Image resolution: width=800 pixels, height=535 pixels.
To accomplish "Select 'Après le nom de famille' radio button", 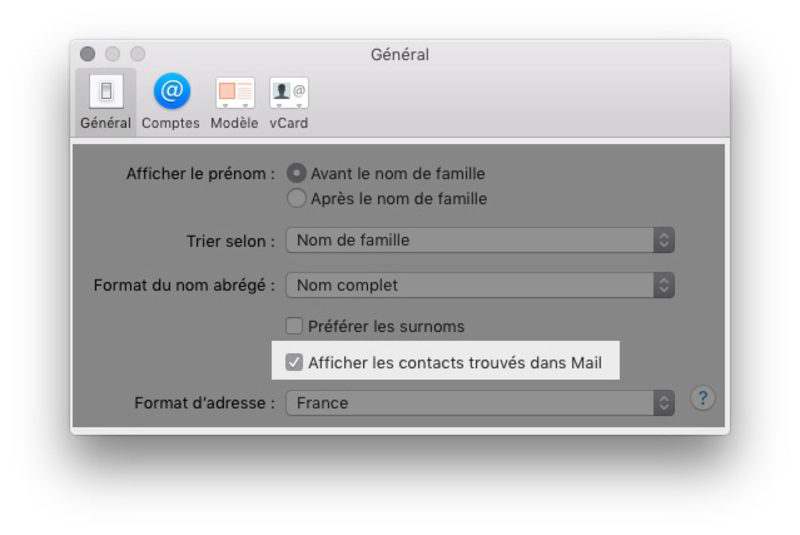I will [296, 198].
